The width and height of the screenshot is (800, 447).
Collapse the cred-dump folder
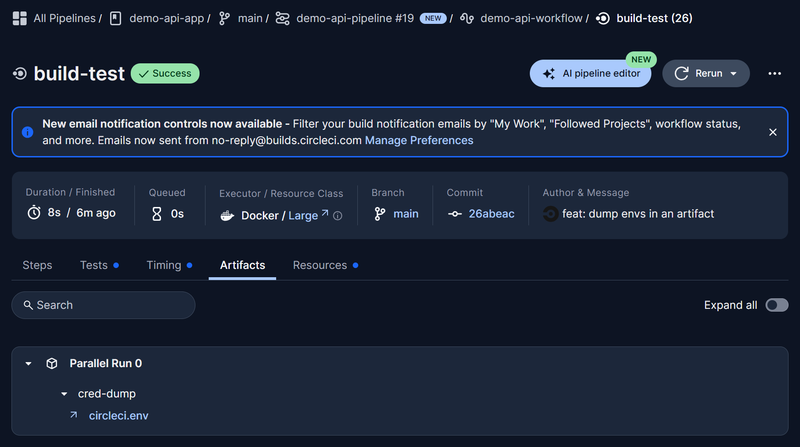click(64, 394)
